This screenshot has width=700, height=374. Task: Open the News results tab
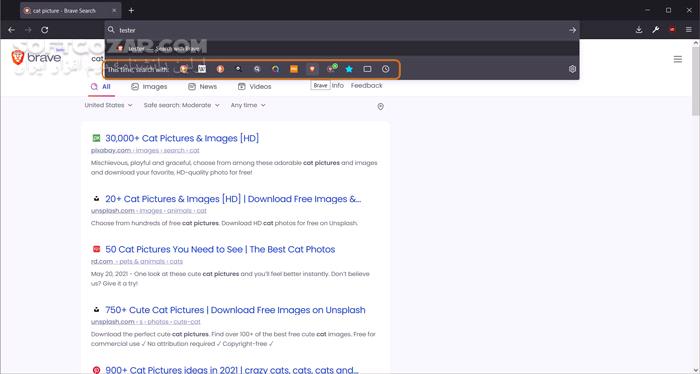tap(202, 87)
